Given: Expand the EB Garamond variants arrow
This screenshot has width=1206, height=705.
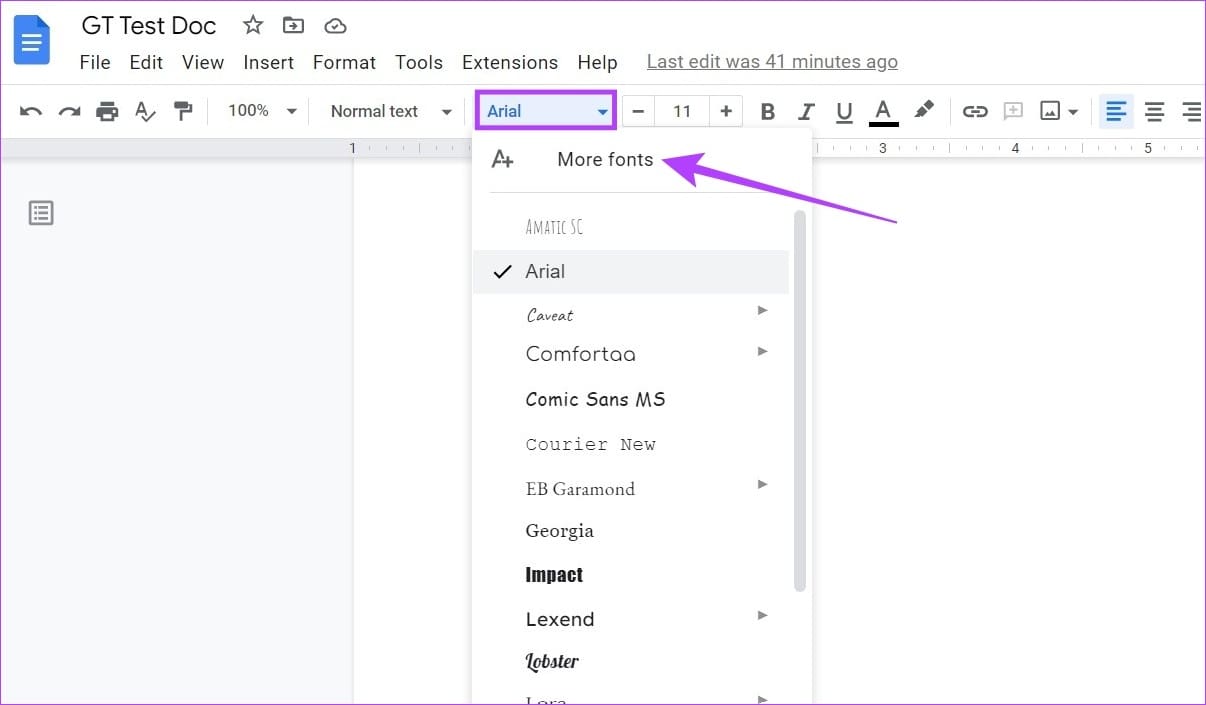Looking at the screenshot, I should point(763,484).
